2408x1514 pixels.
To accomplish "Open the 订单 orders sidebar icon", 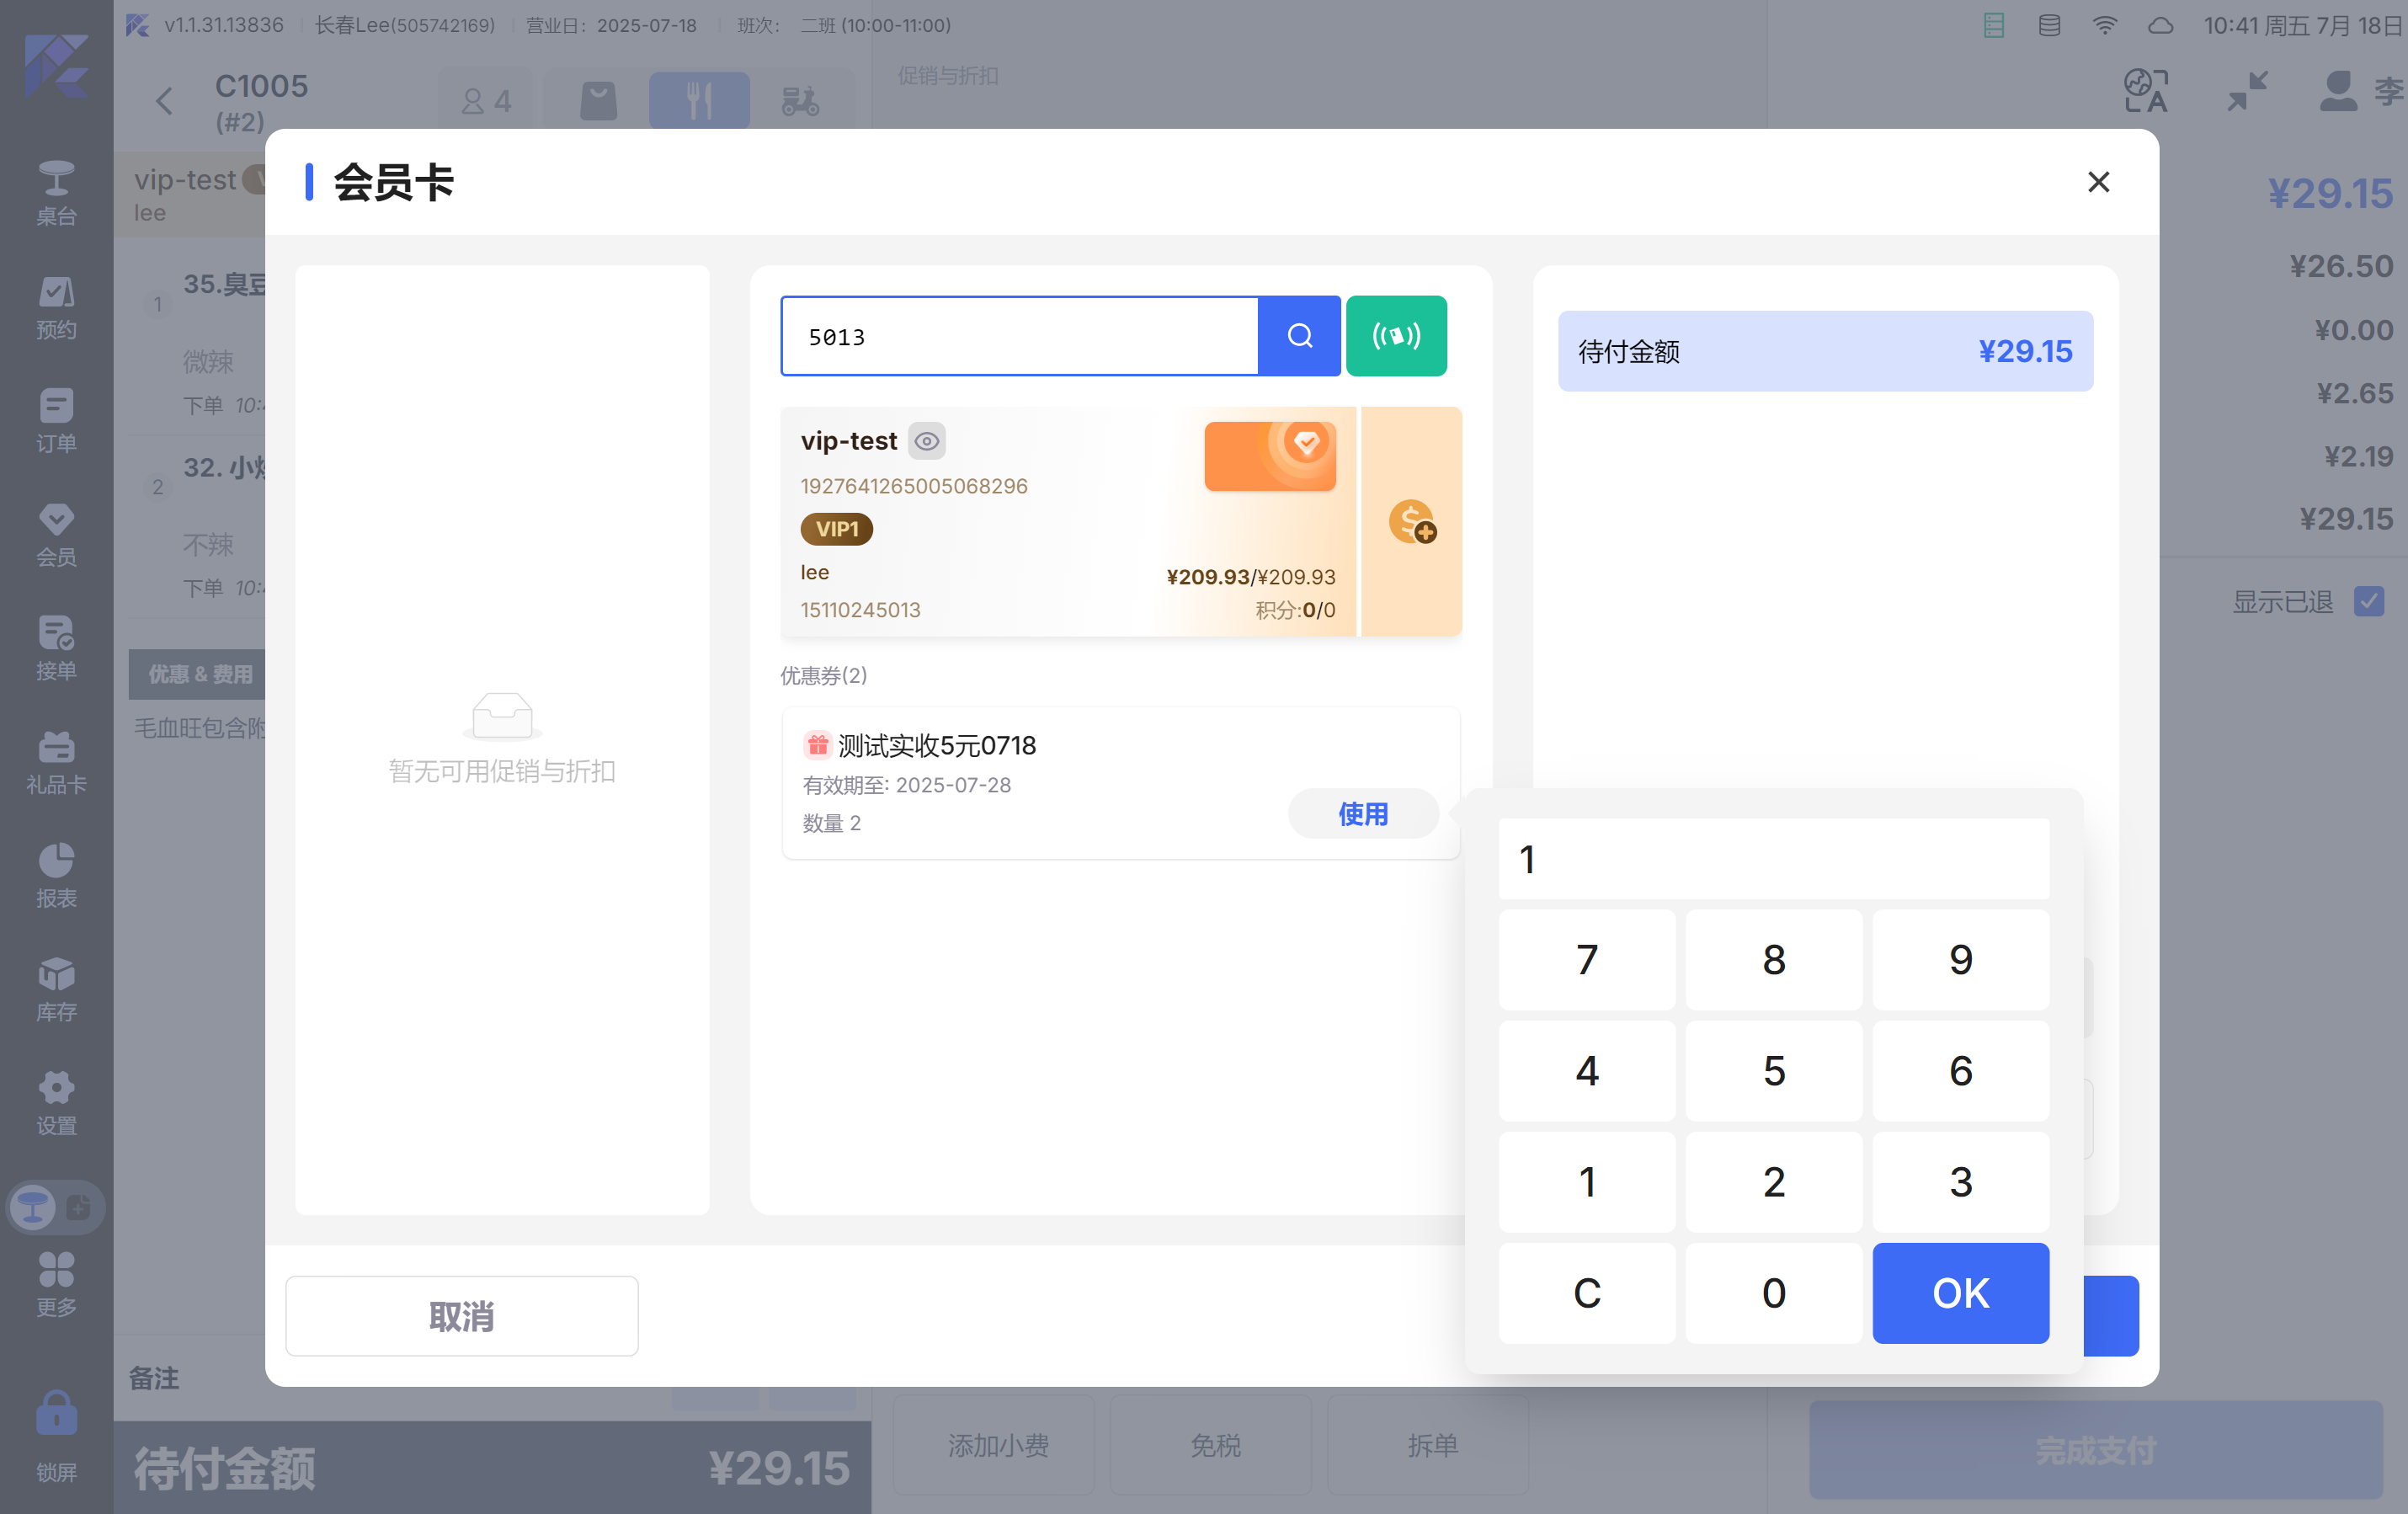I will point(56,420).
